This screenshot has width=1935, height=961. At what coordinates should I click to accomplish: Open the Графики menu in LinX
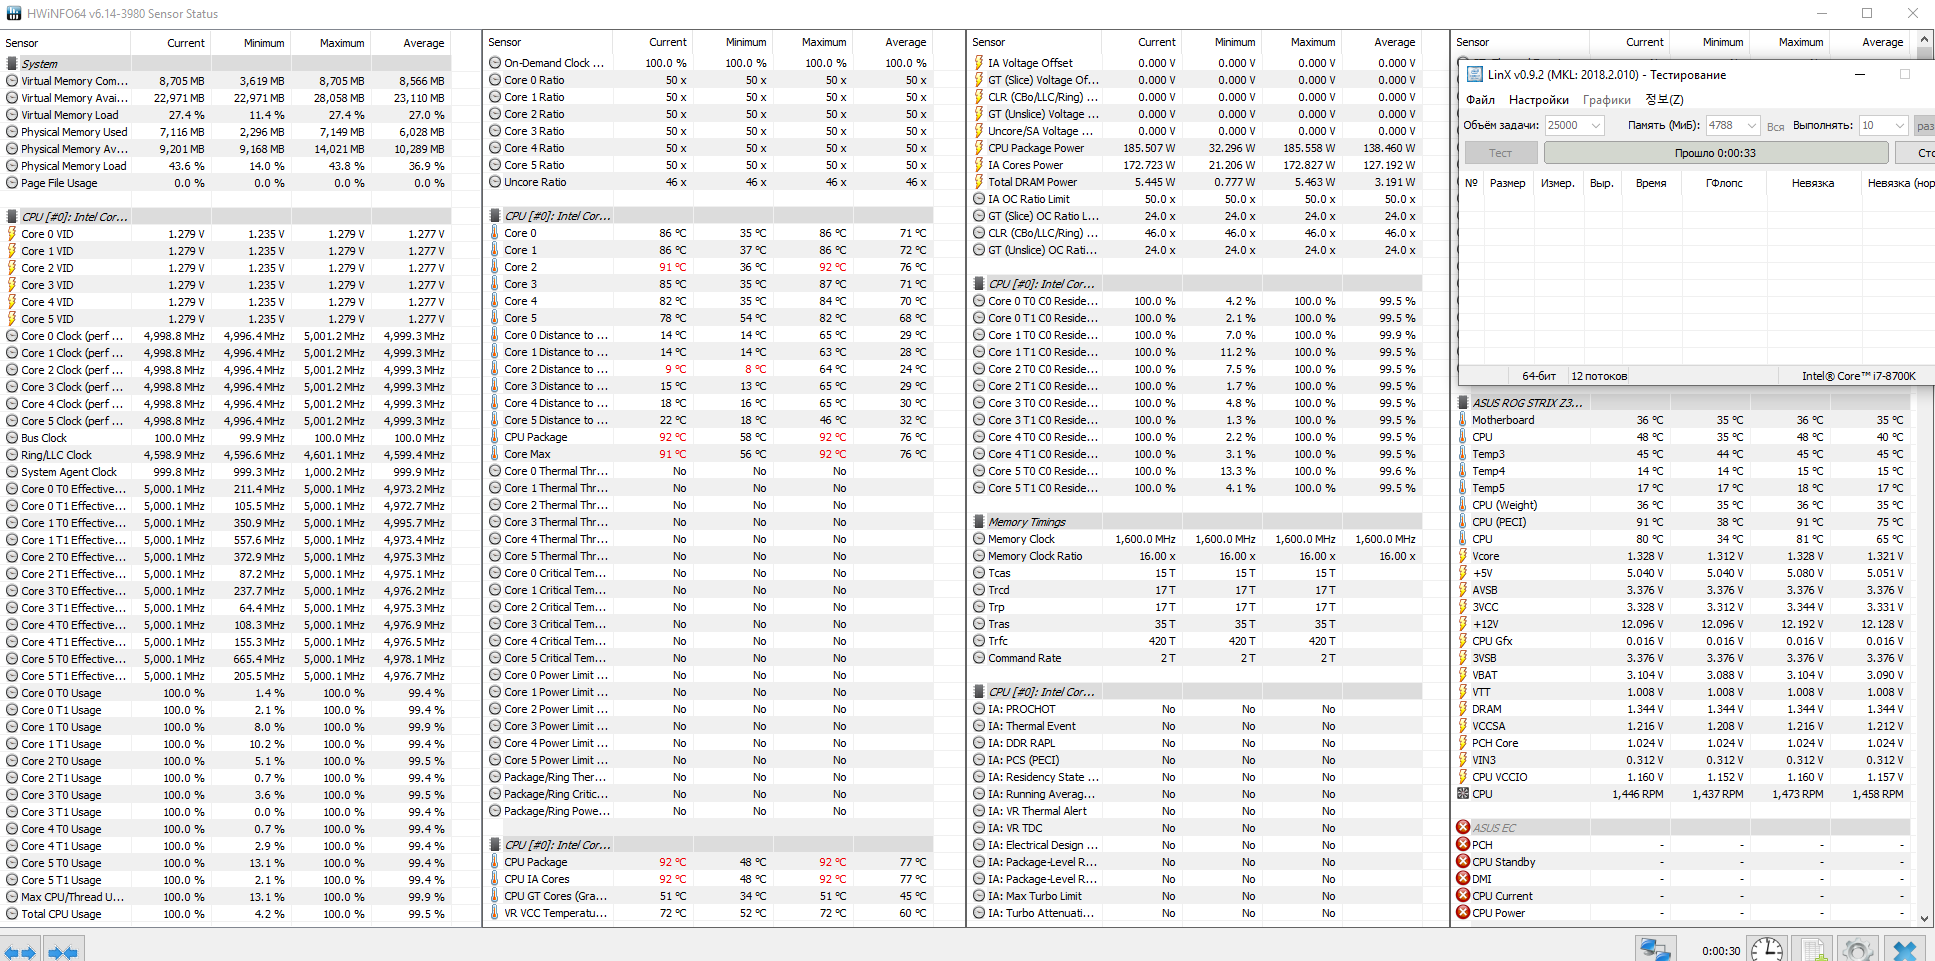(x=1606, y=100)
